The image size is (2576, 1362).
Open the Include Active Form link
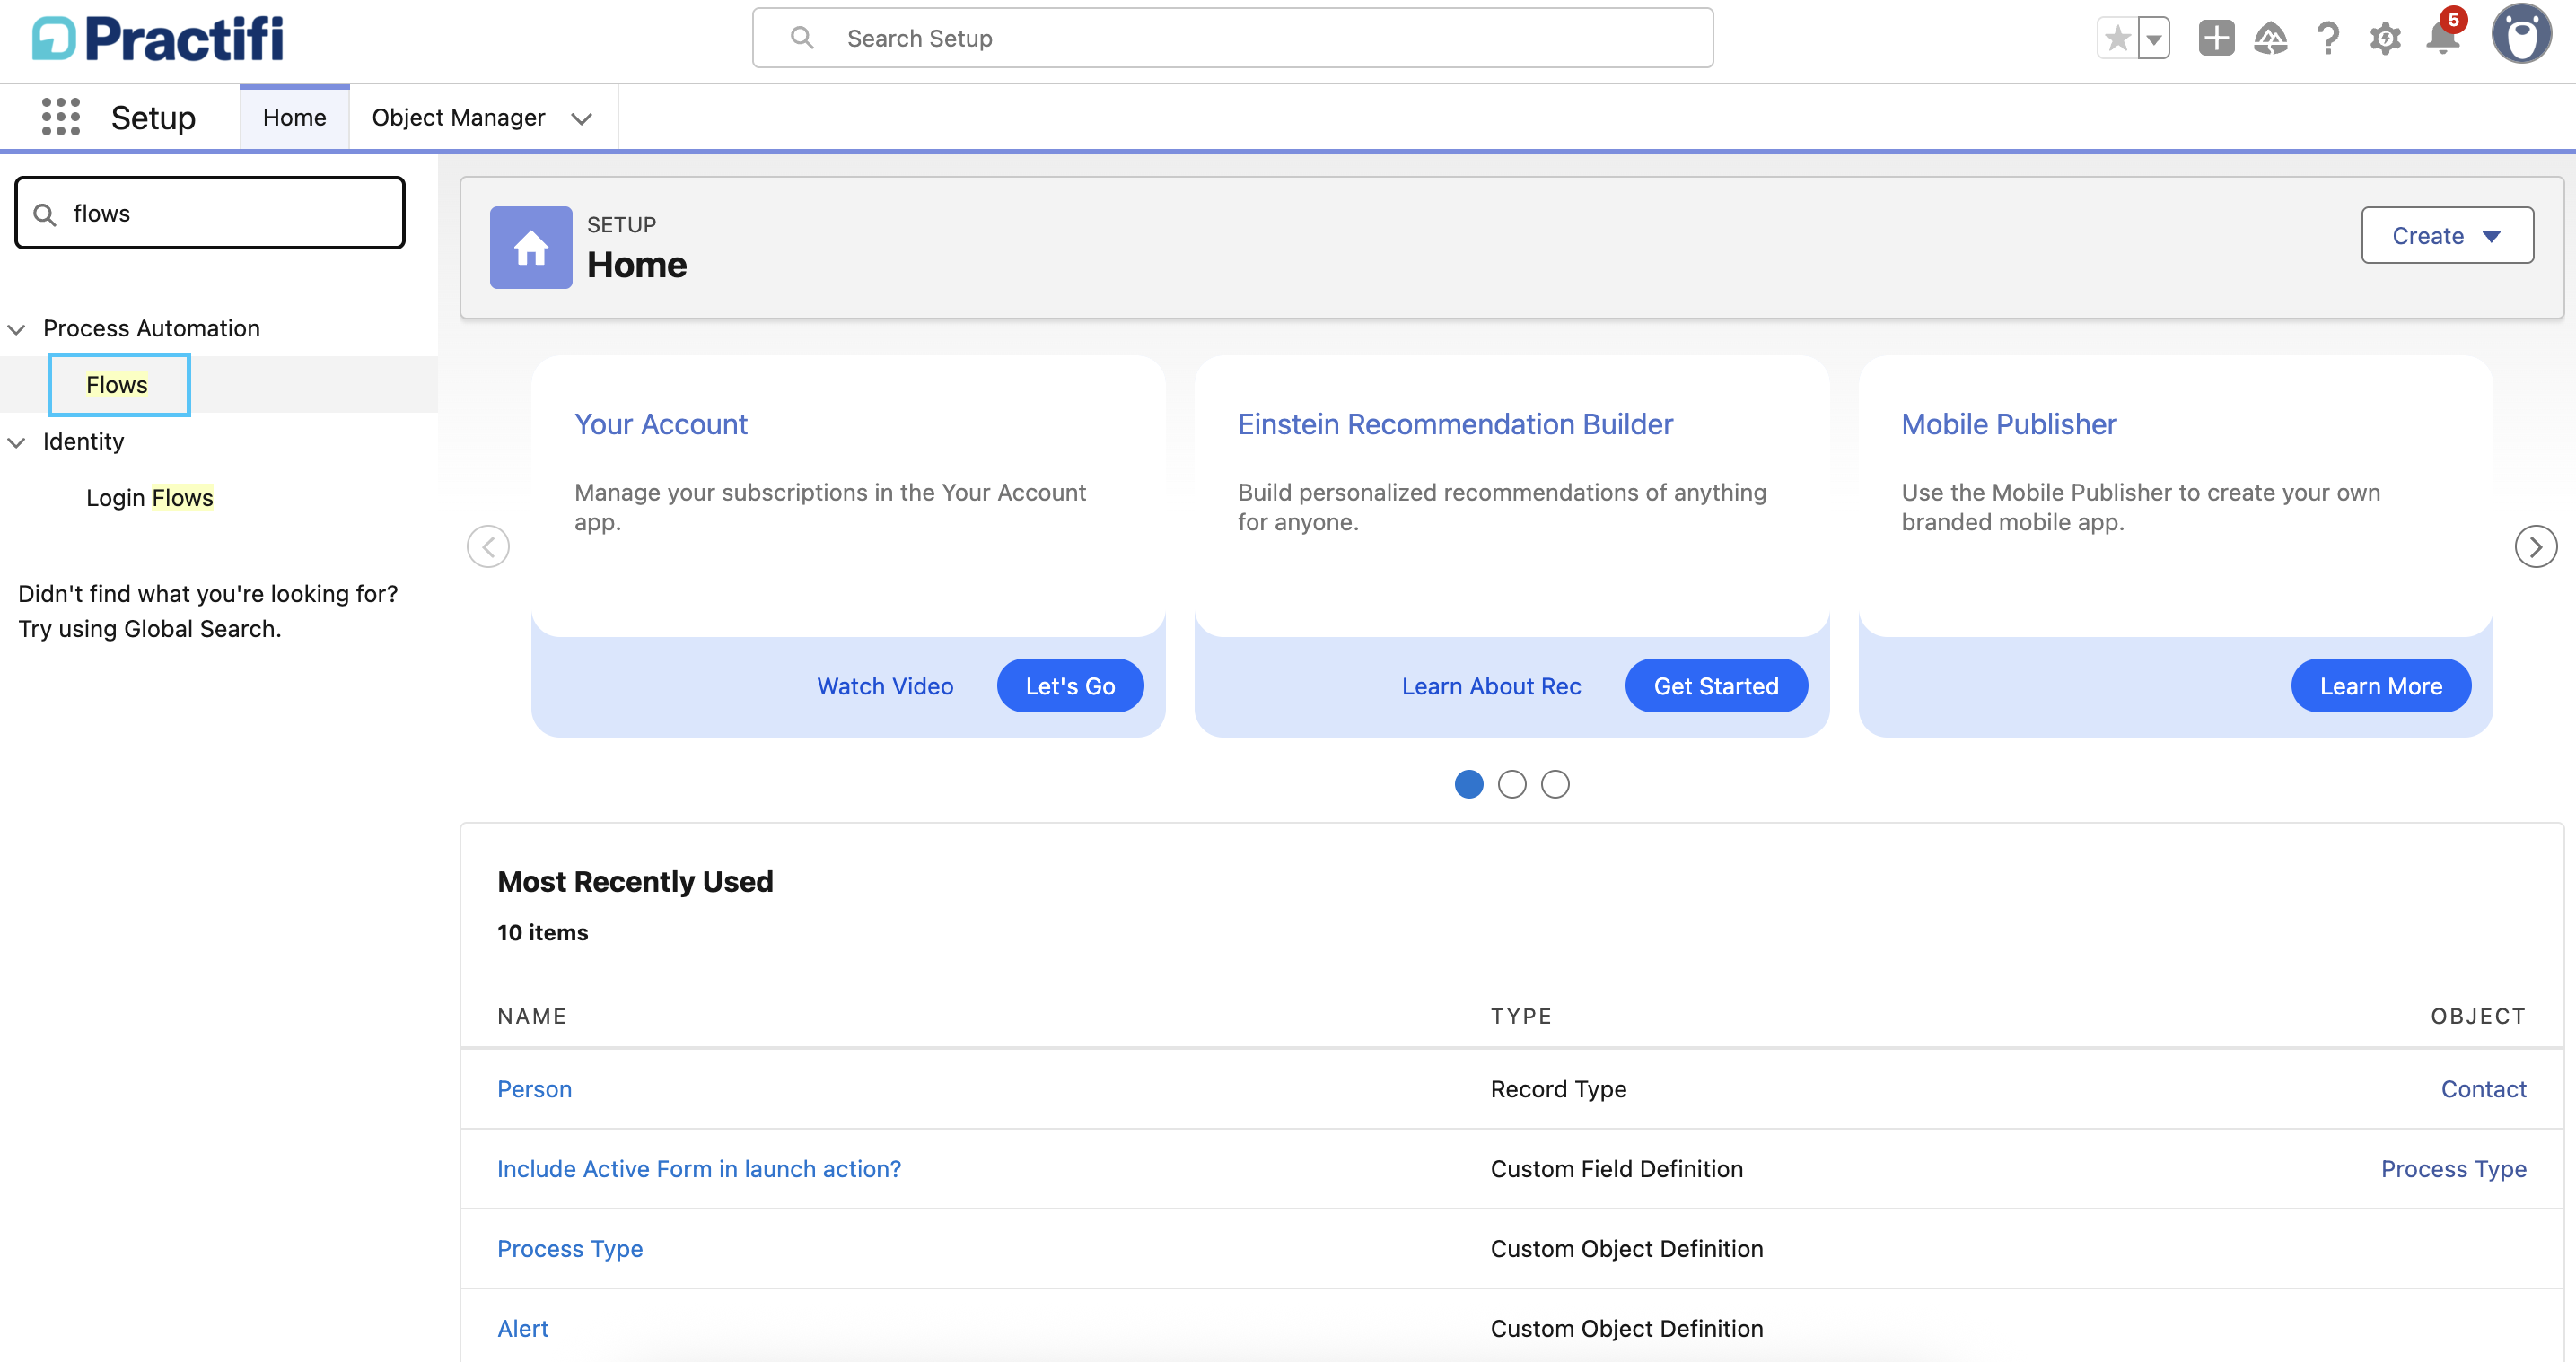[x=698, y=1168]
